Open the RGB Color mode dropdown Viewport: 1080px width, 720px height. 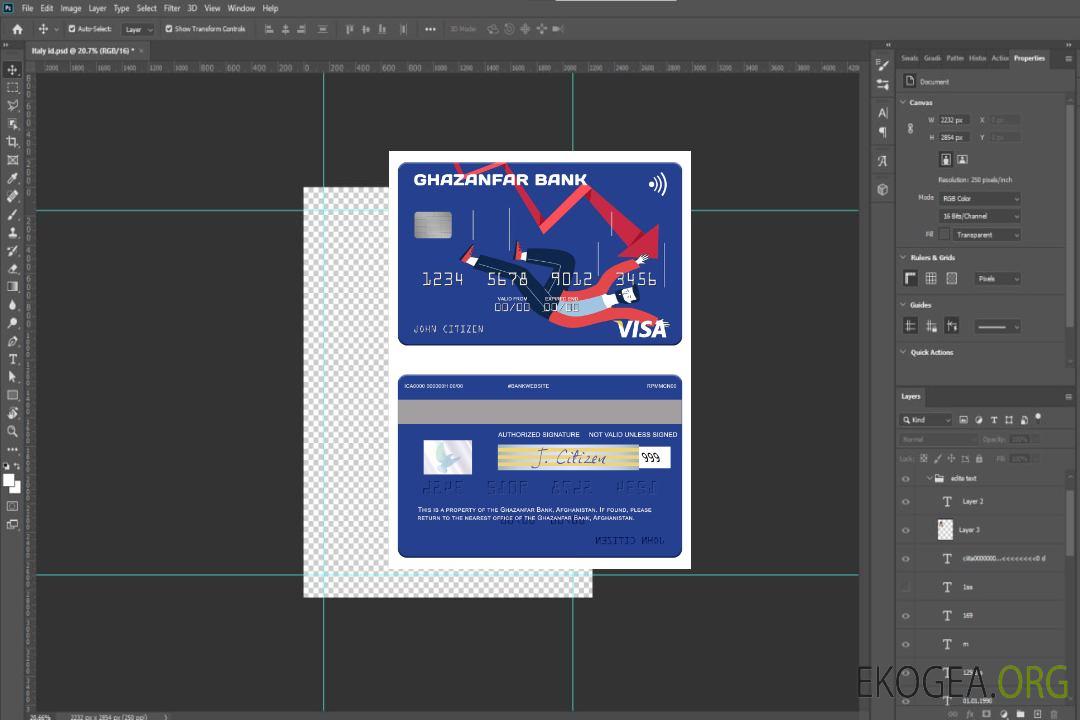[979, 198]
